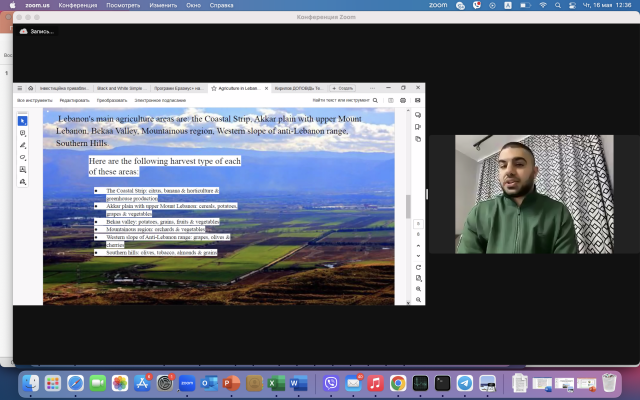
Task: Click the Найти текст или инструмент search field
Action: click(x=341, y=100)
